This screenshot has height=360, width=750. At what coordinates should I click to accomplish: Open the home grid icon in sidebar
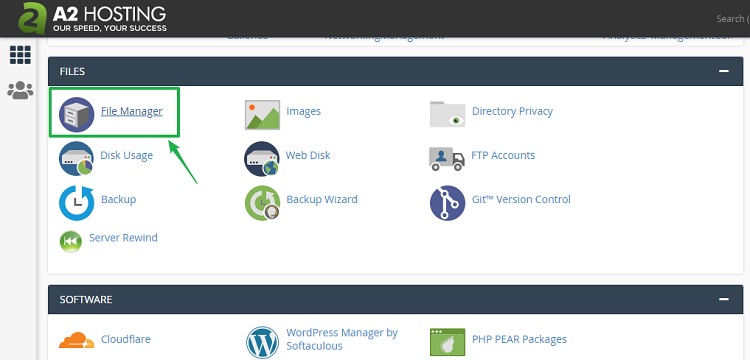tap(20, 55)
